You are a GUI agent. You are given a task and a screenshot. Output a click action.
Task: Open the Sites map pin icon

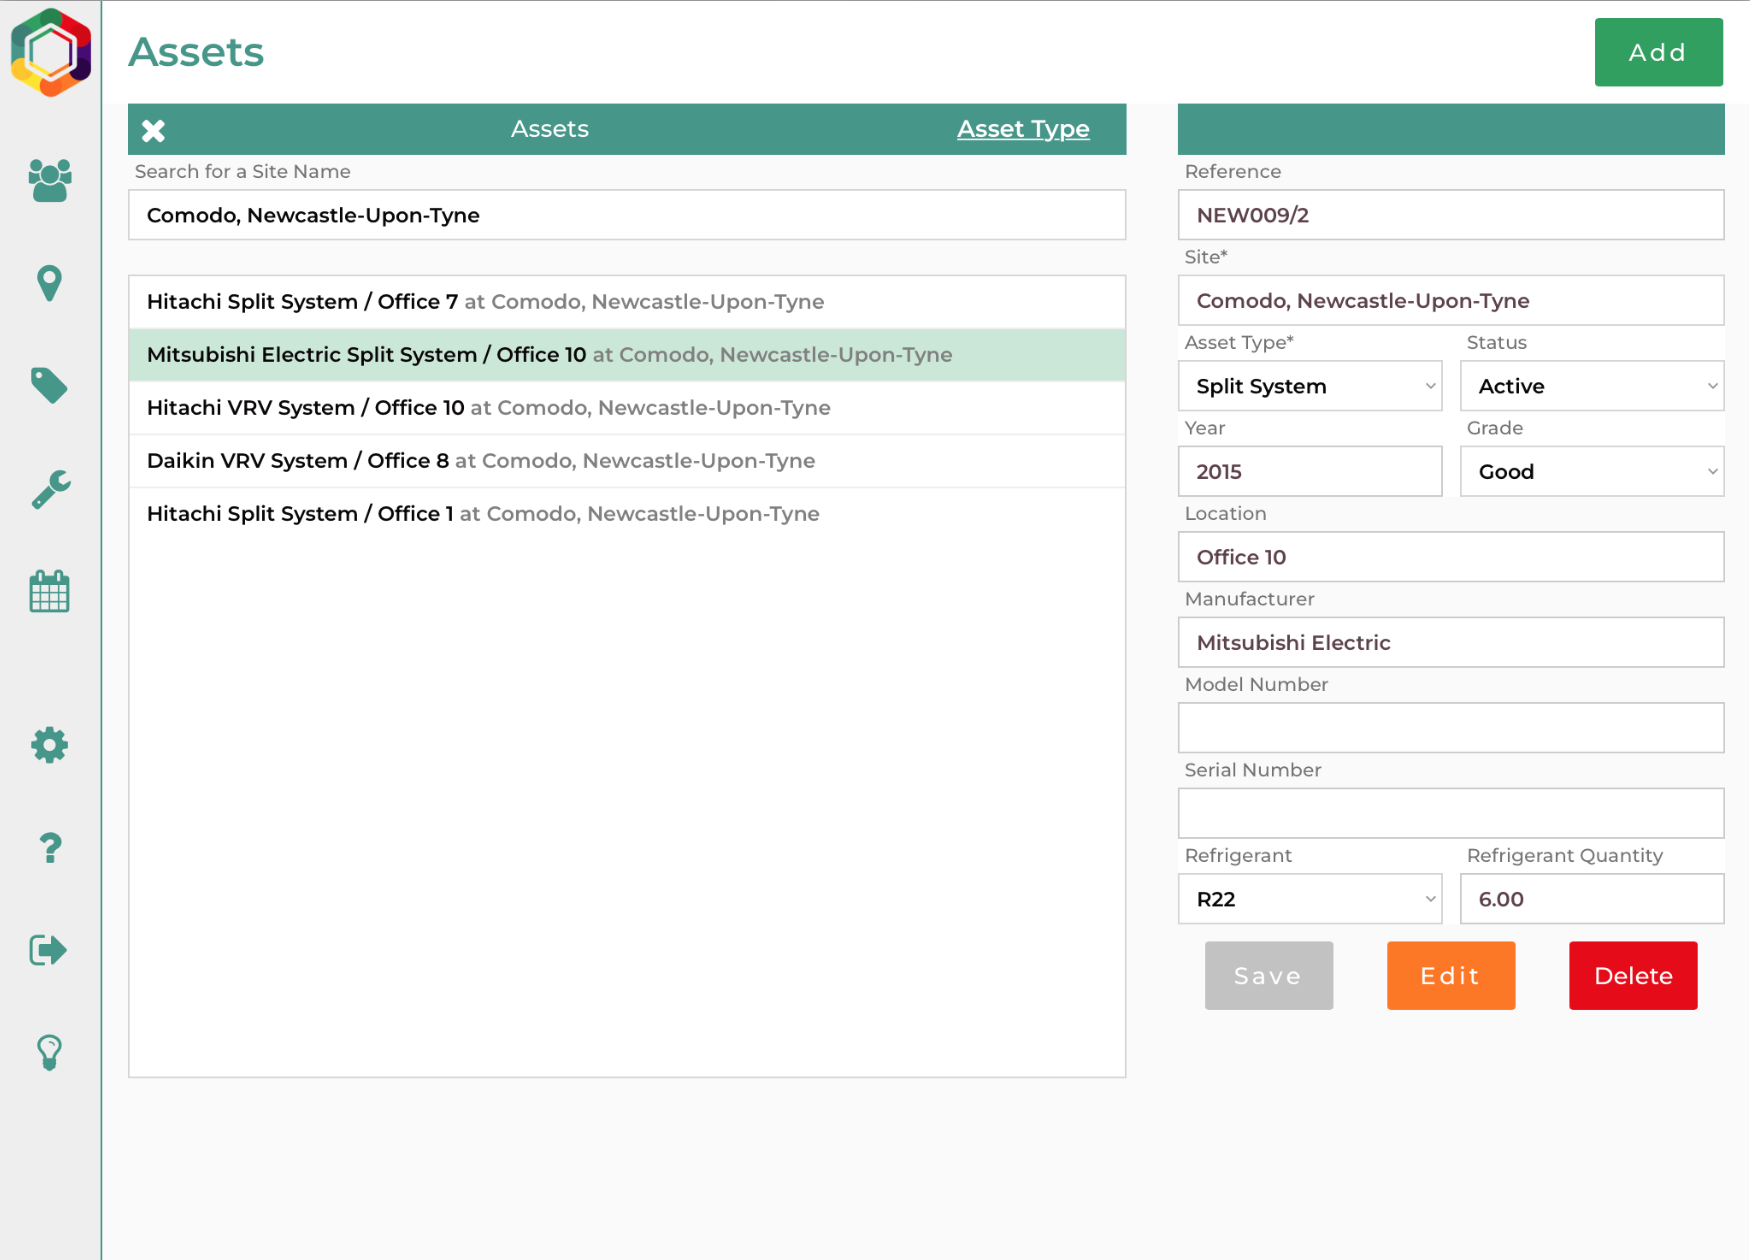[50, 284]
